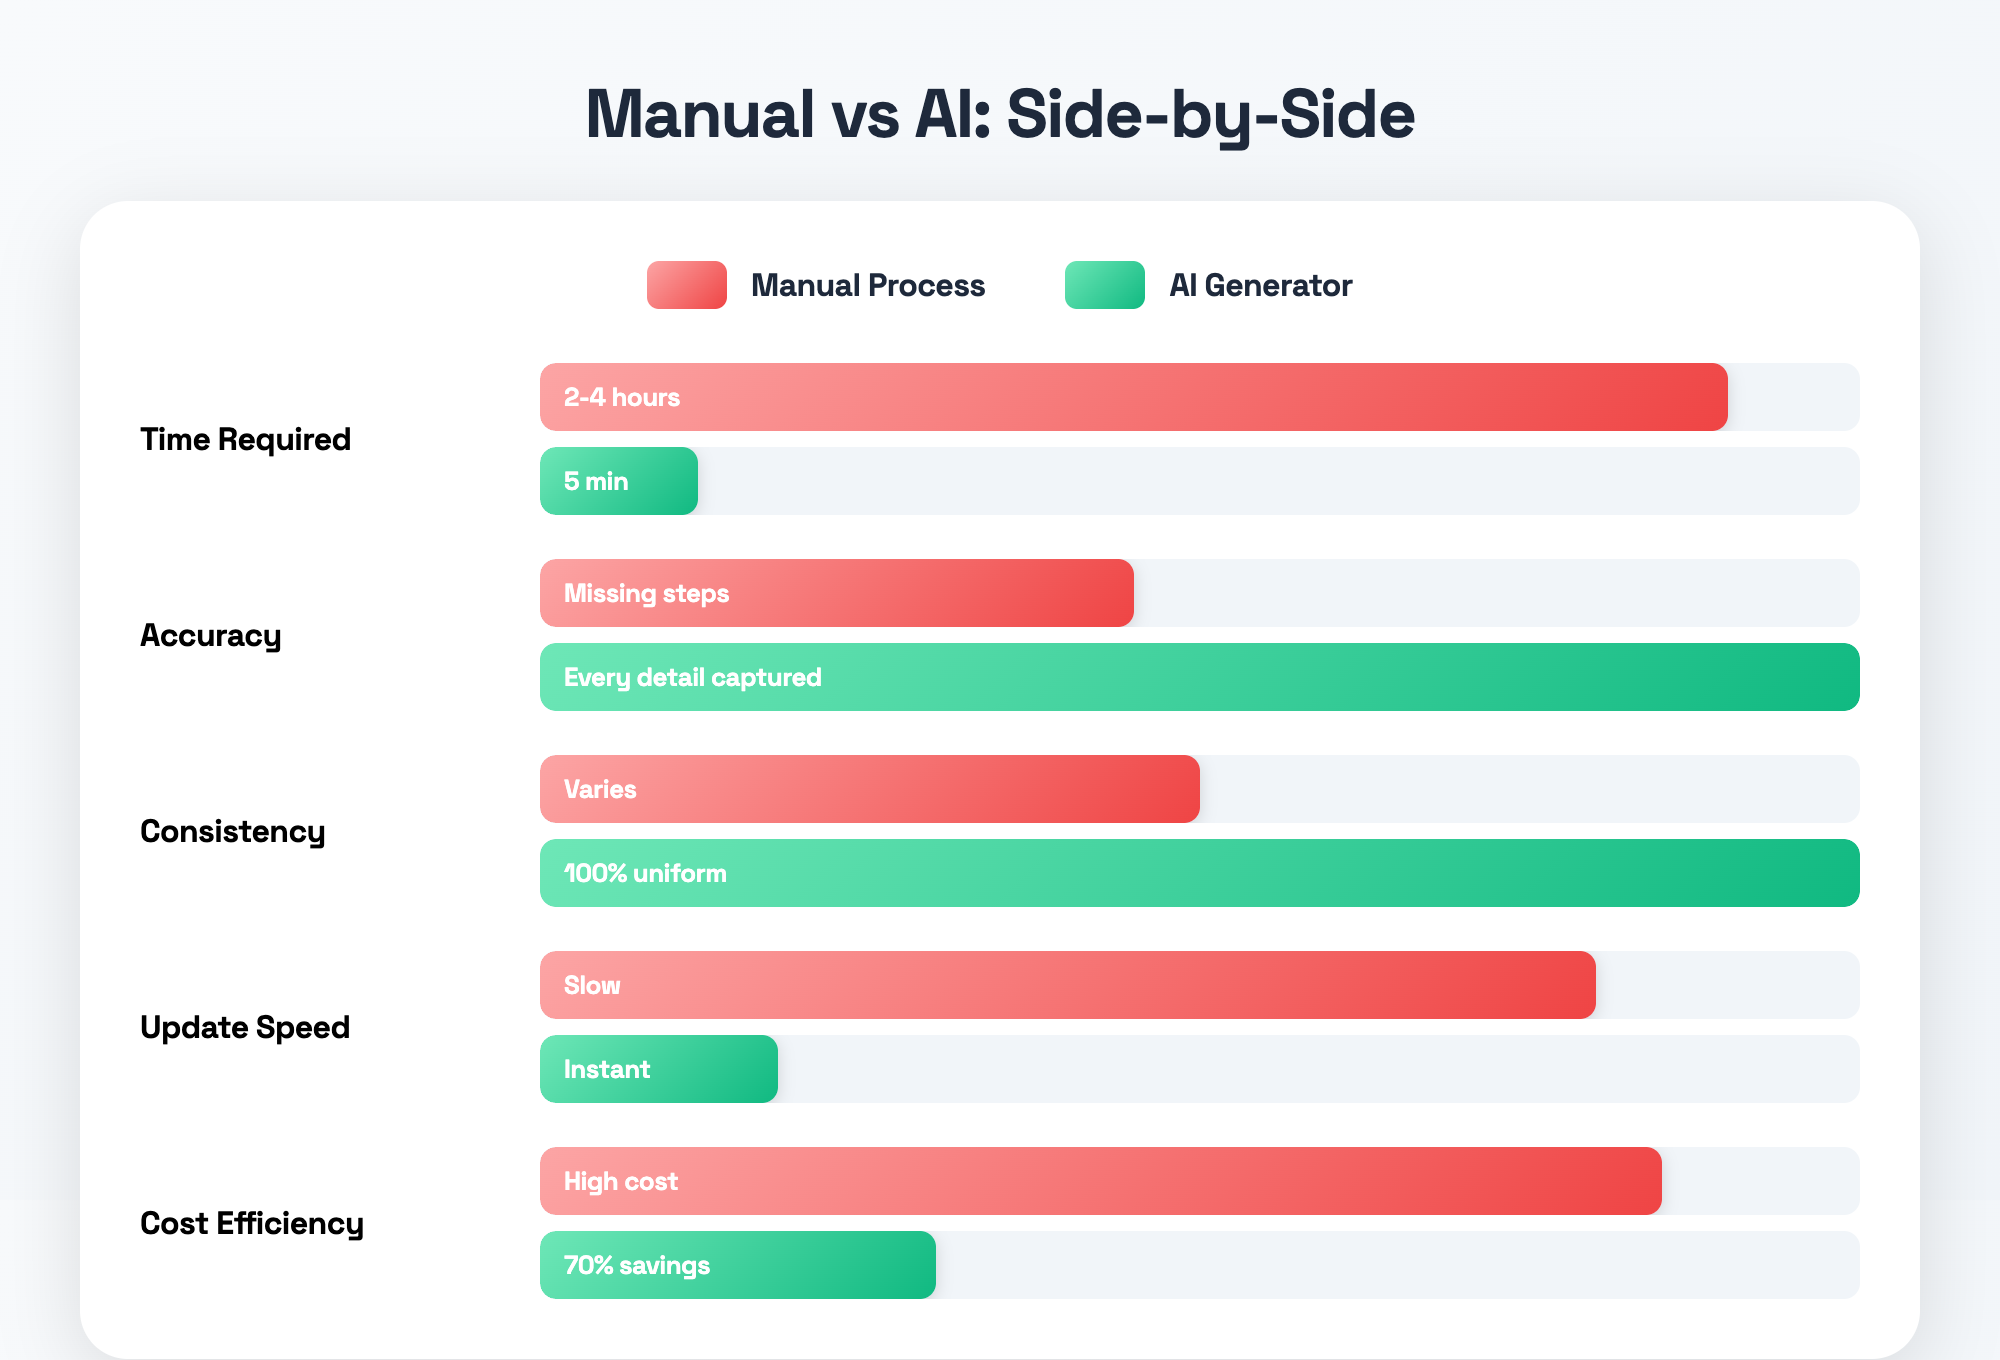Click the green 70% savings bar
The image size is (2000, 1360).
(737, 1265)
